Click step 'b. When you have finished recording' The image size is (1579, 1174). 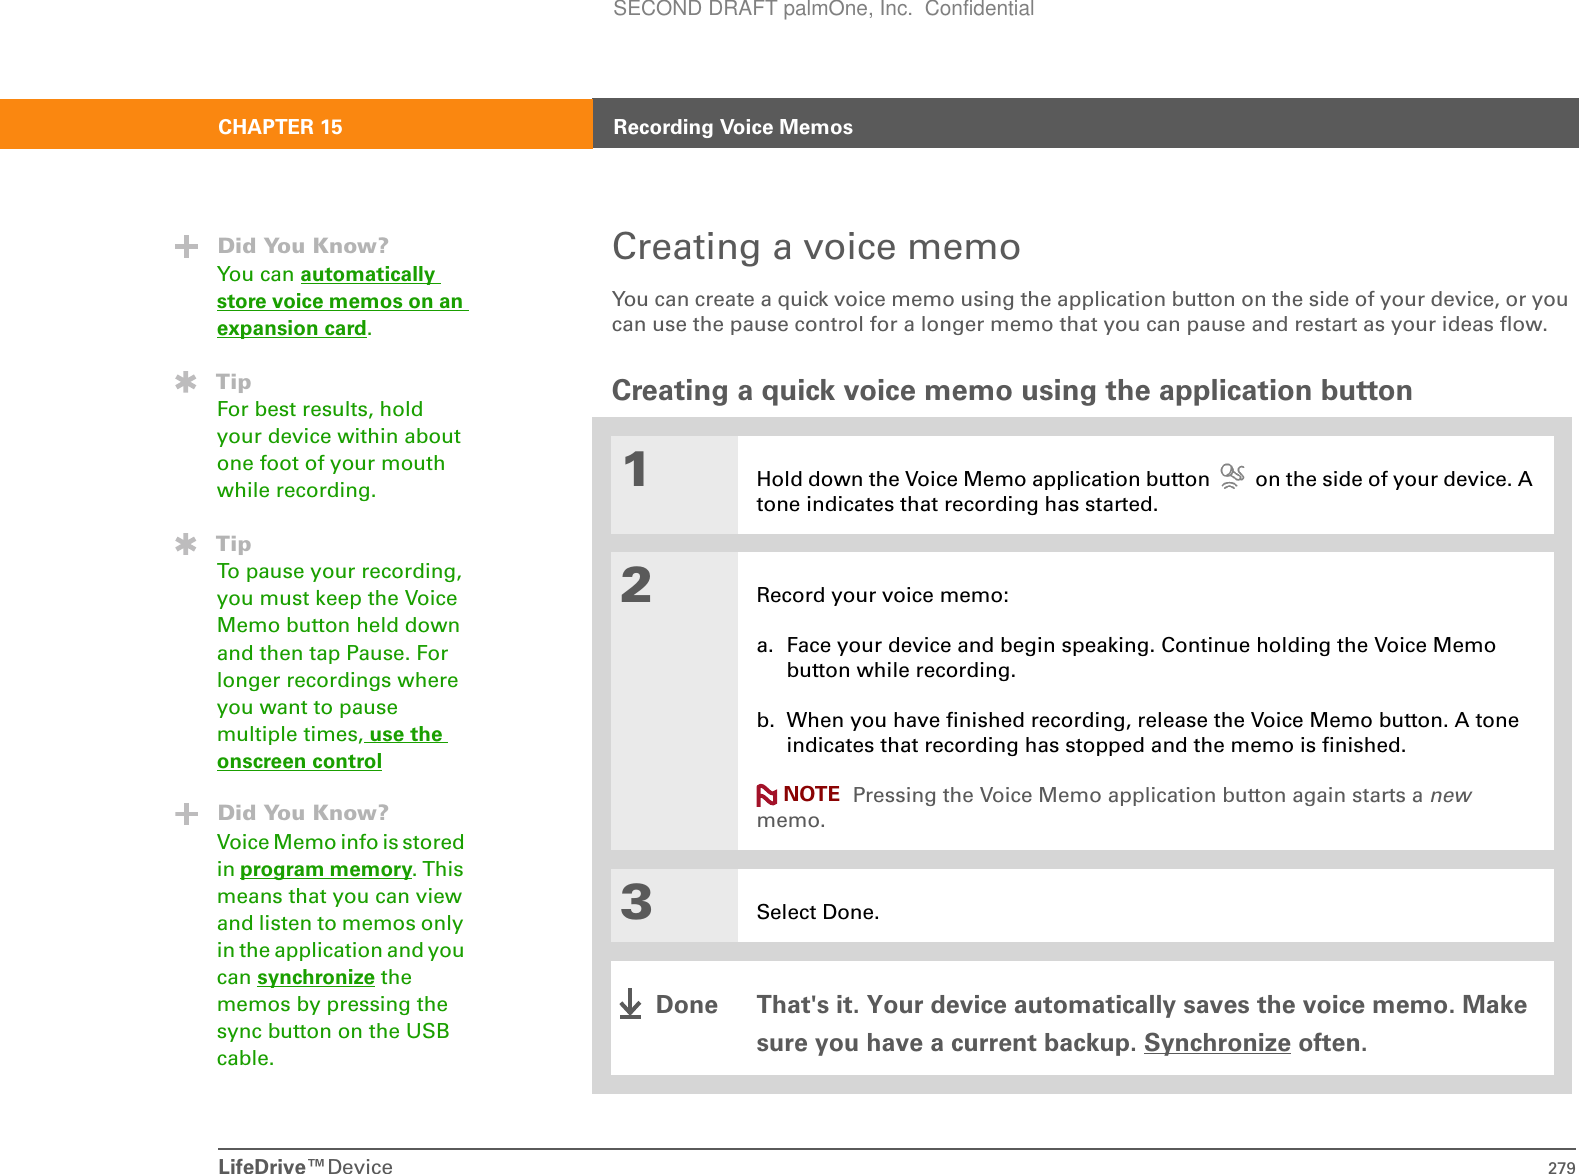pos(1137,732)
